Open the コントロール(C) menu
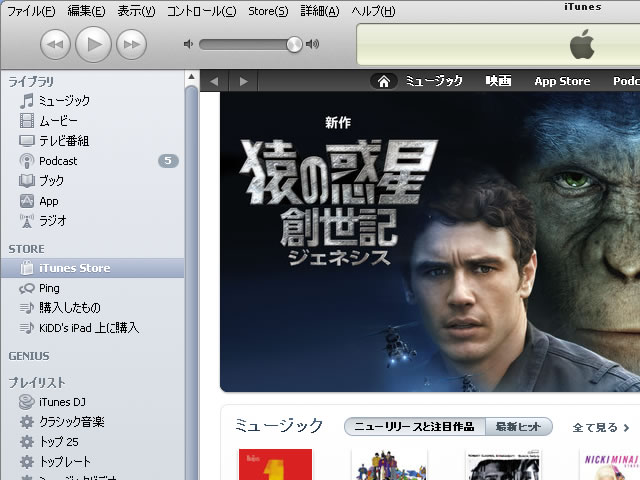 (x=201, y=11)
